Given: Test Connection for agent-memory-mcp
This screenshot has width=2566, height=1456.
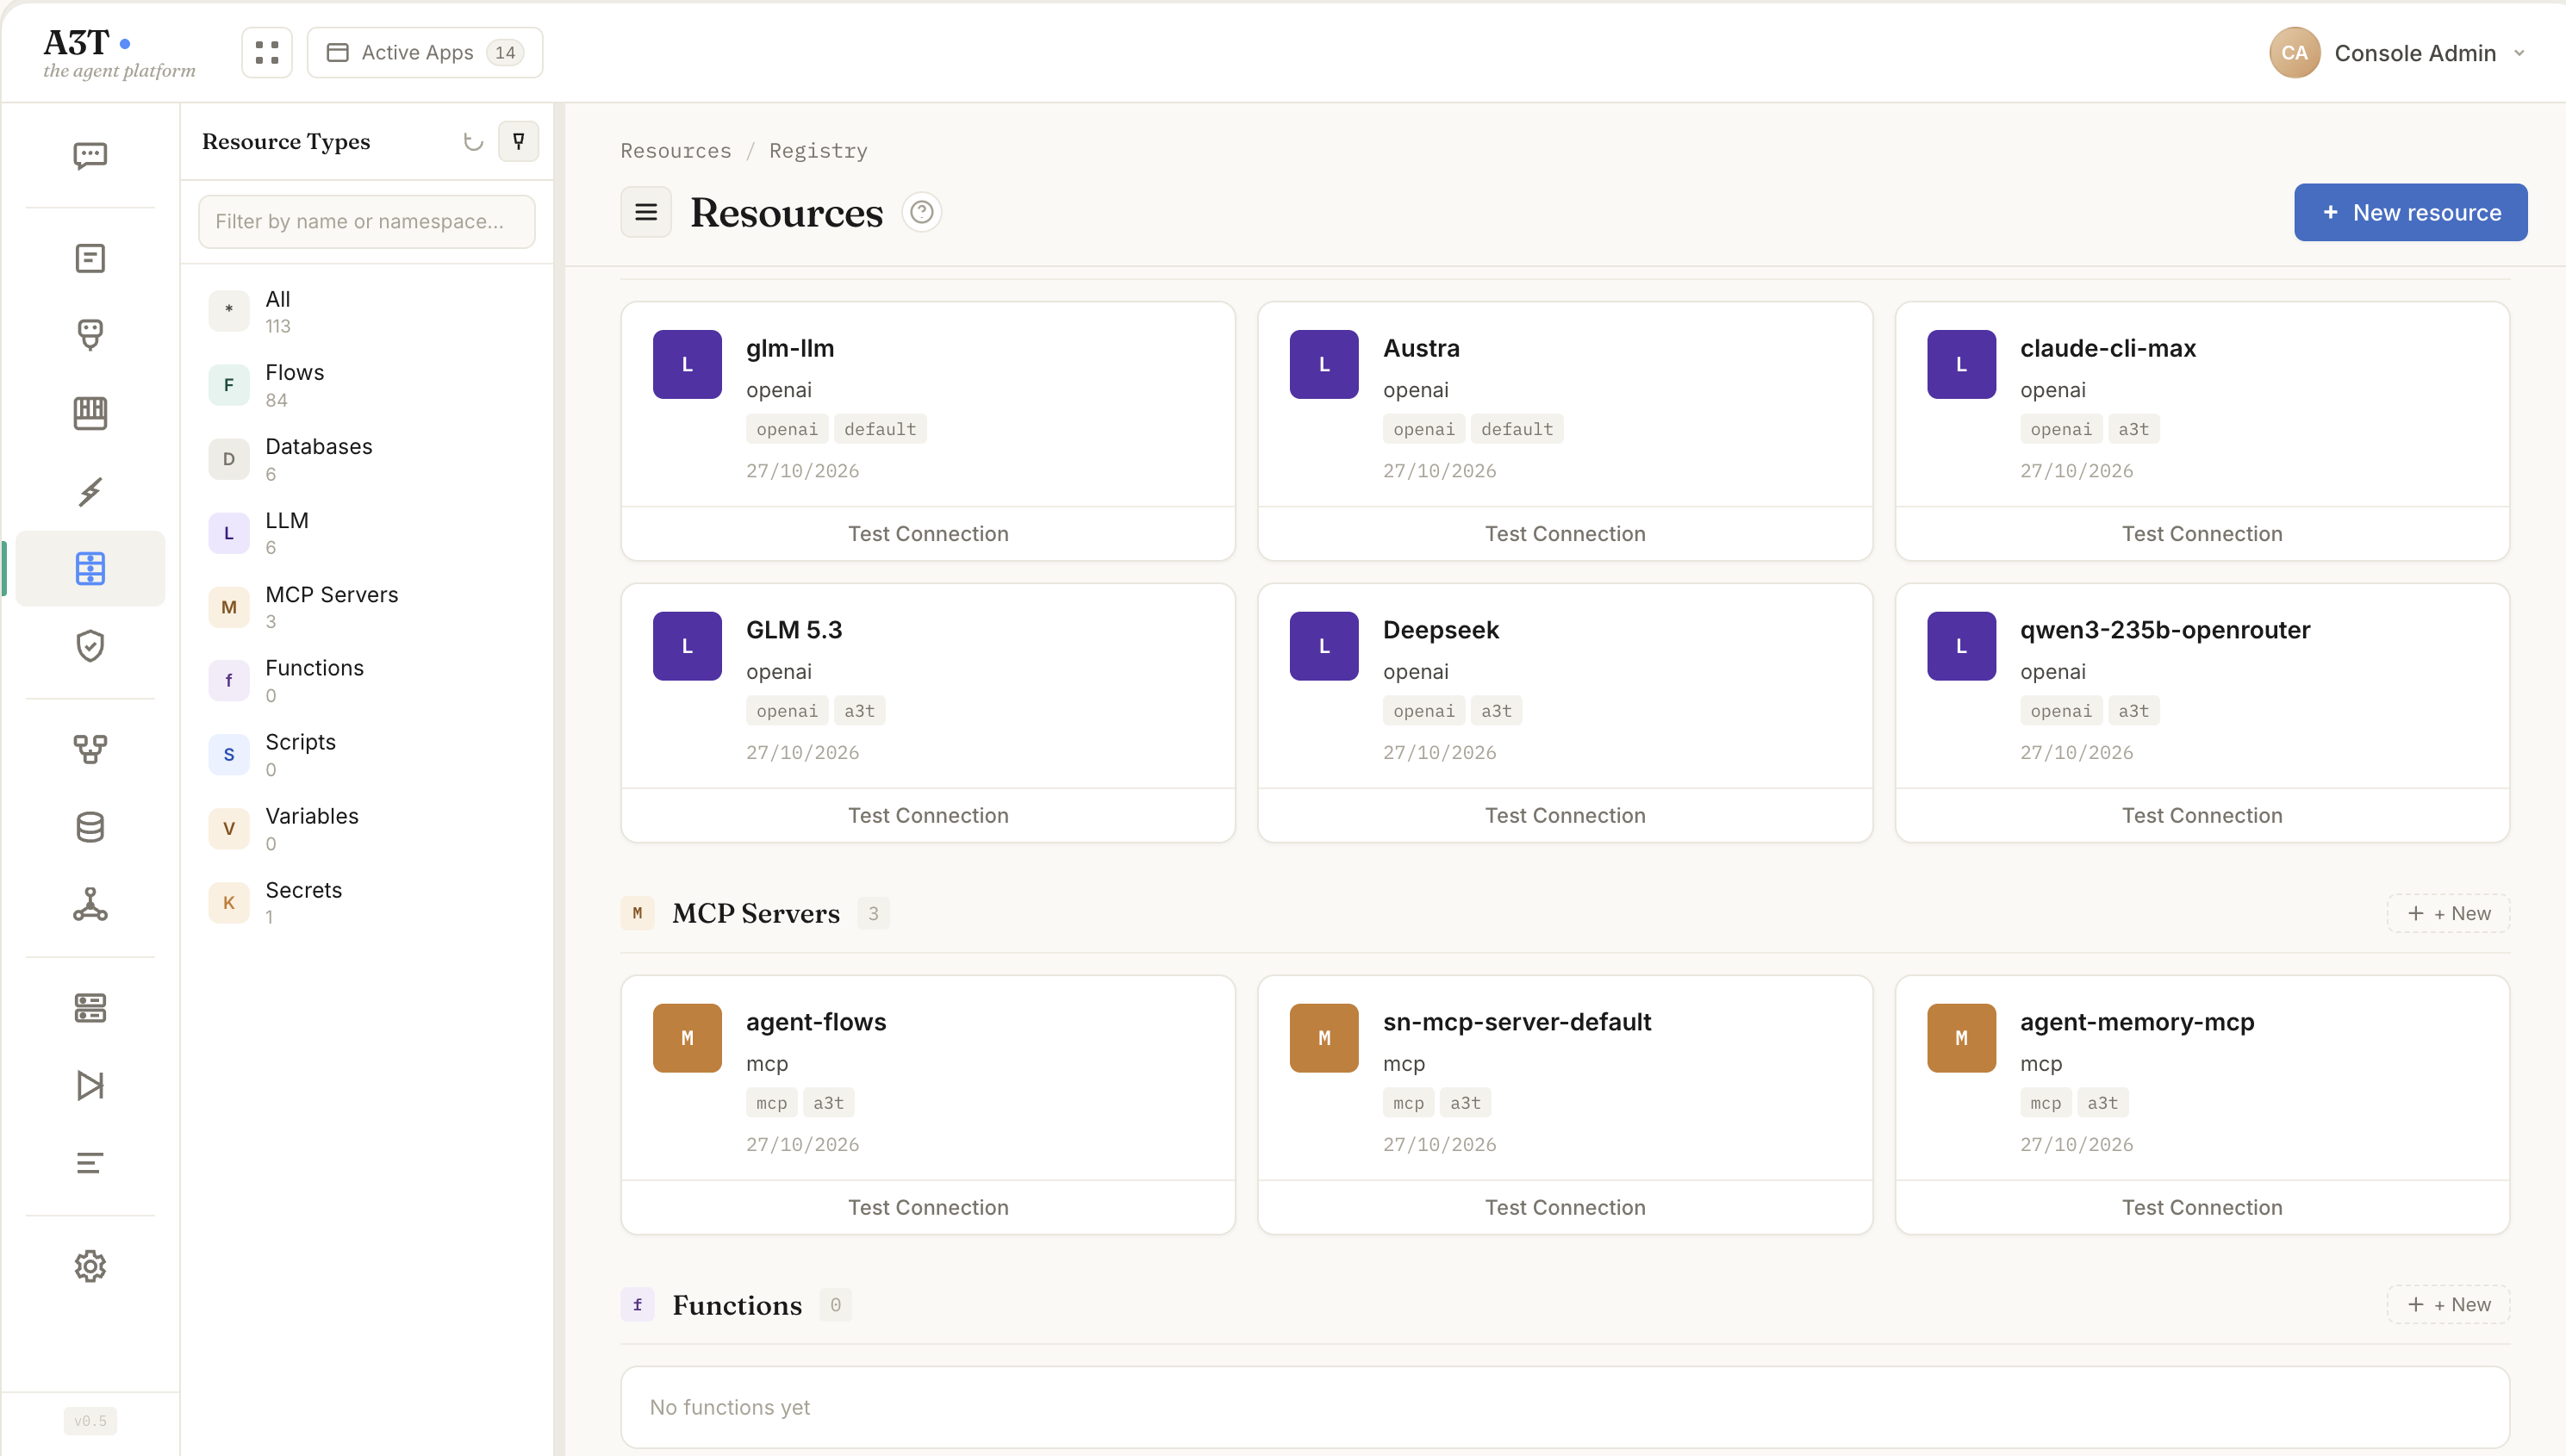Looking at the screenshot, I should 2202,1207.
